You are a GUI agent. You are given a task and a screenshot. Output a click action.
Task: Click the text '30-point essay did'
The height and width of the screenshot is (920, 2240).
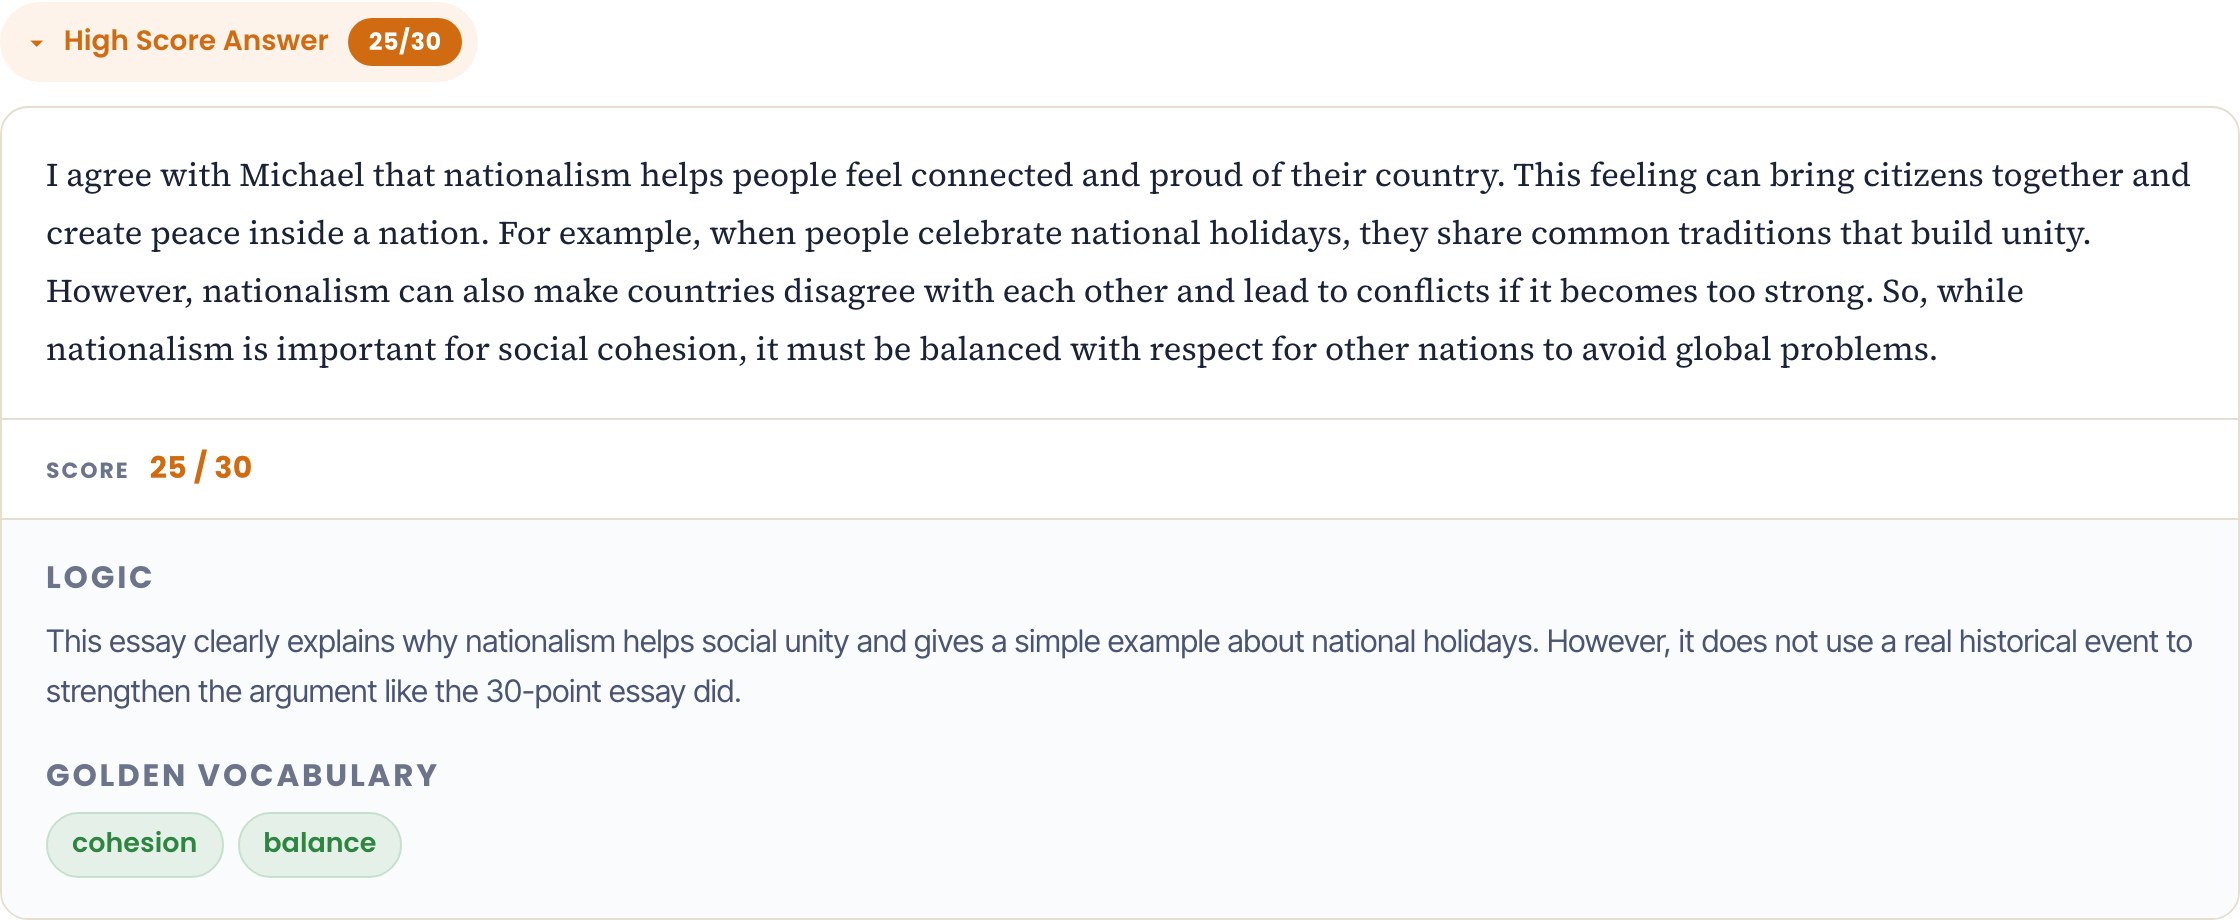(x=613, y=692)
